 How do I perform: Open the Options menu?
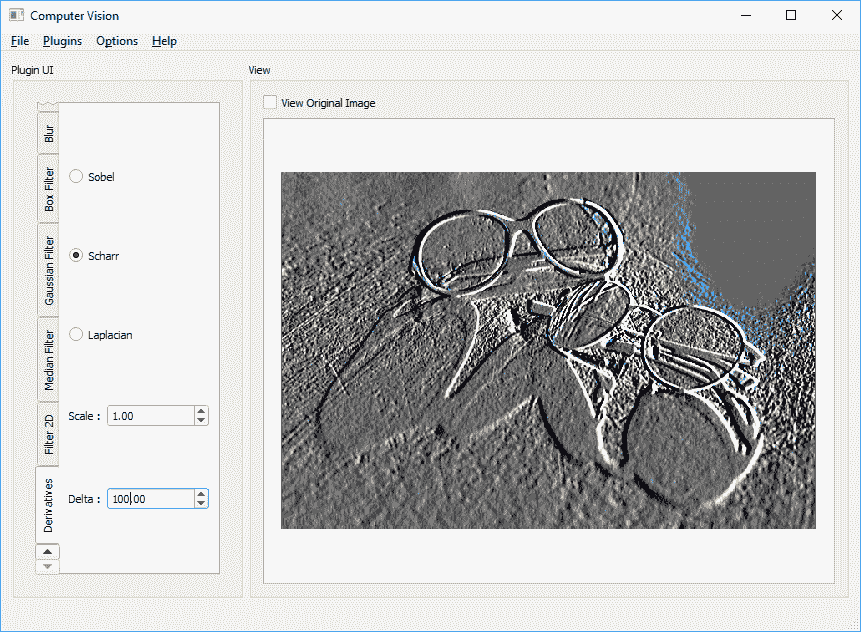pyautogui.click(x=117, y=41)
